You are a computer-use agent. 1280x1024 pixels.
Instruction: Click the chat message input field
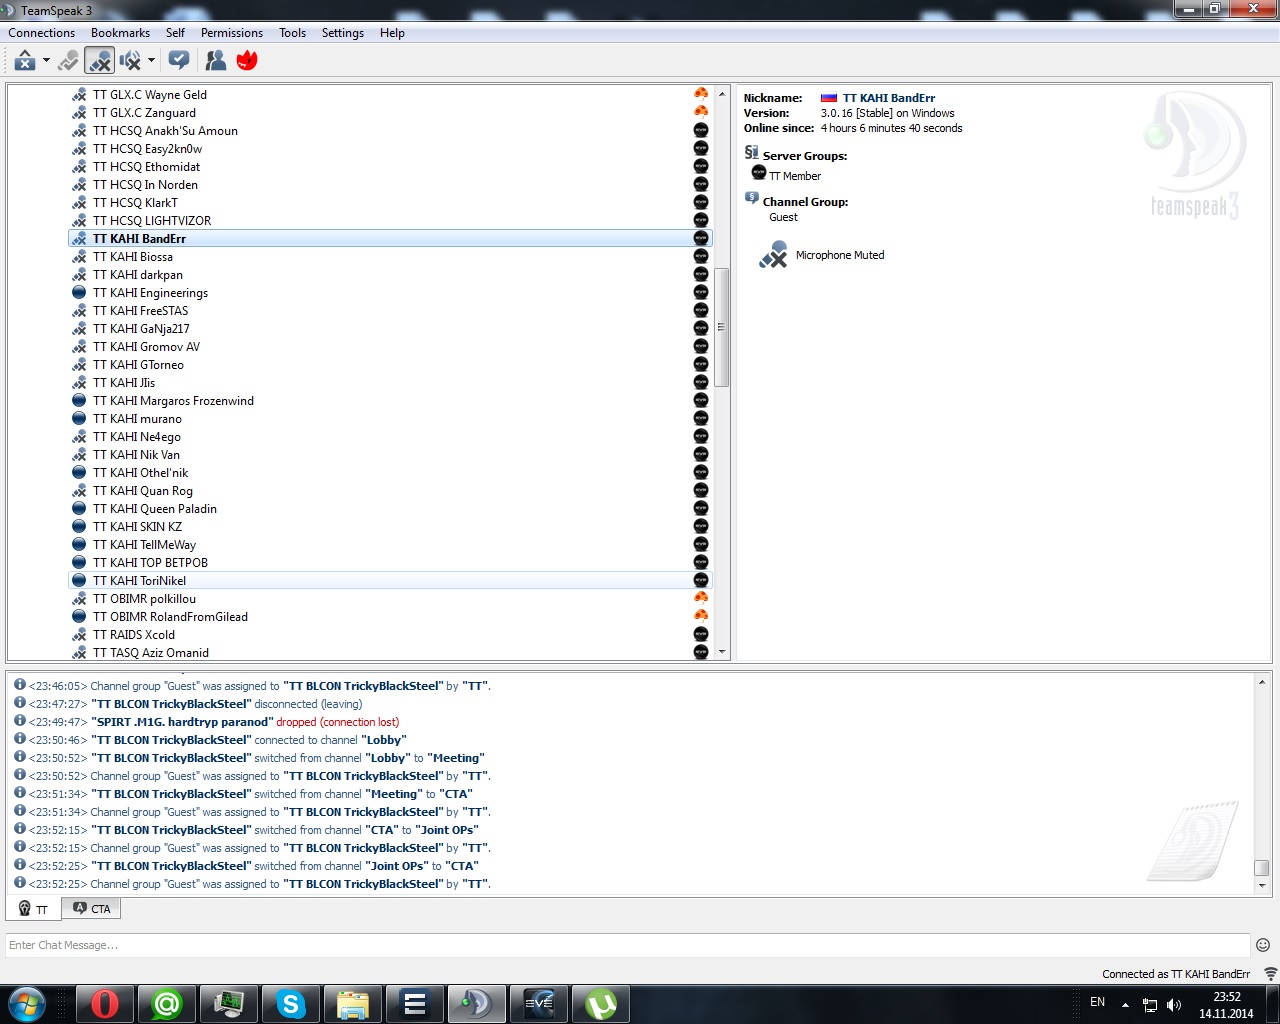coord(628,945)
